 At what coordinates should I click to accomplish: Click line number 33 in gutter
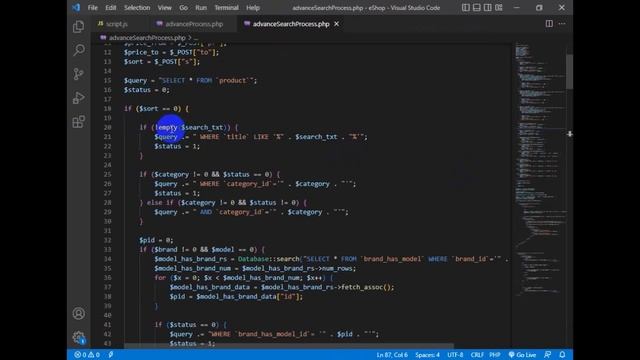click(107, 249)
